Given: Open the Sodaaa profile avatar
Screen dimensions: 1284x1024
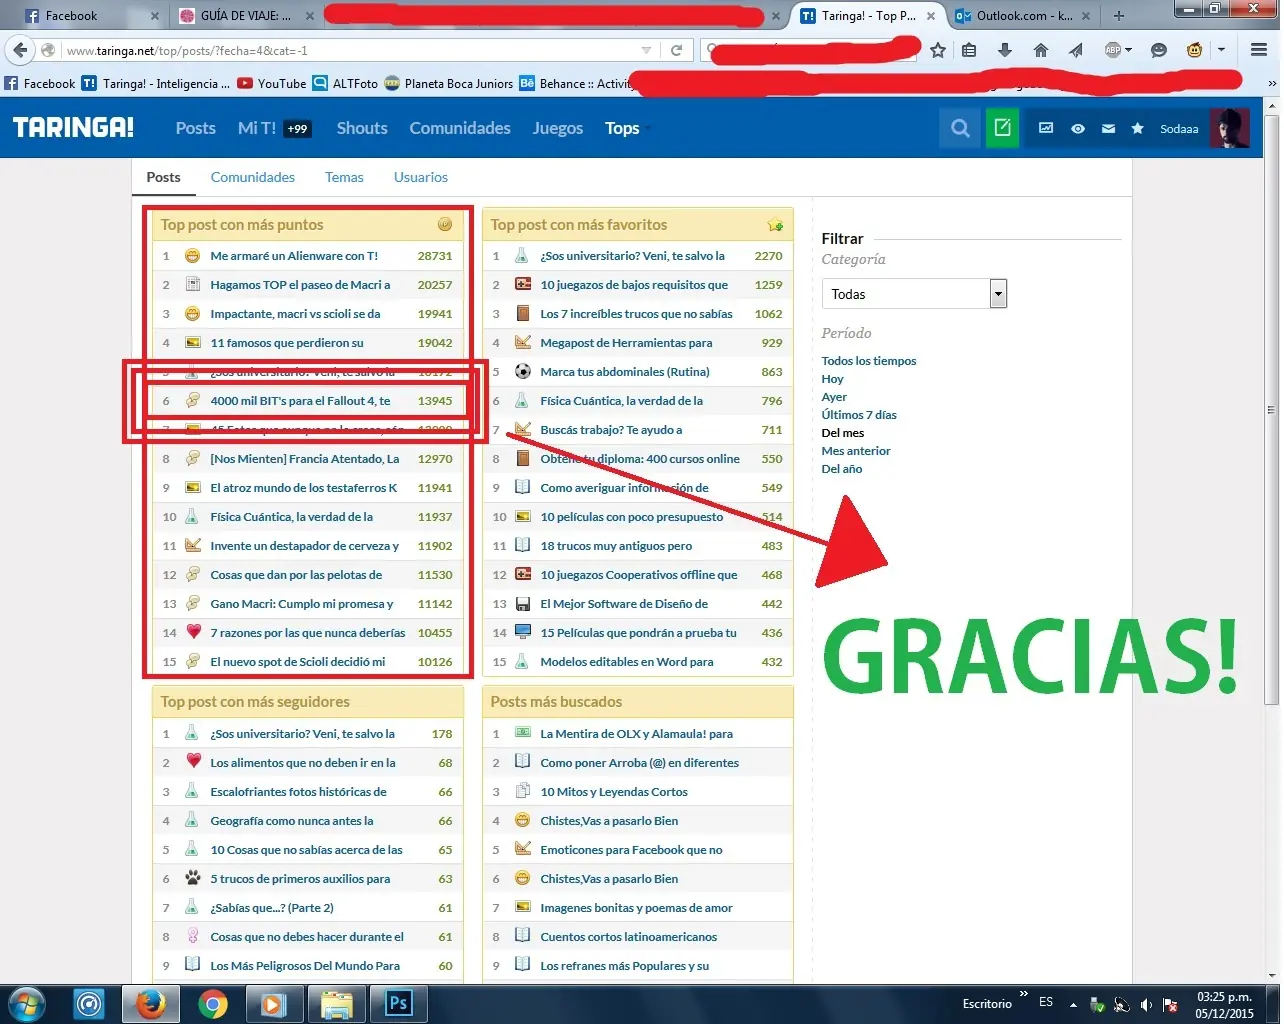Looking at the screenshot, I should point(1229,128).
